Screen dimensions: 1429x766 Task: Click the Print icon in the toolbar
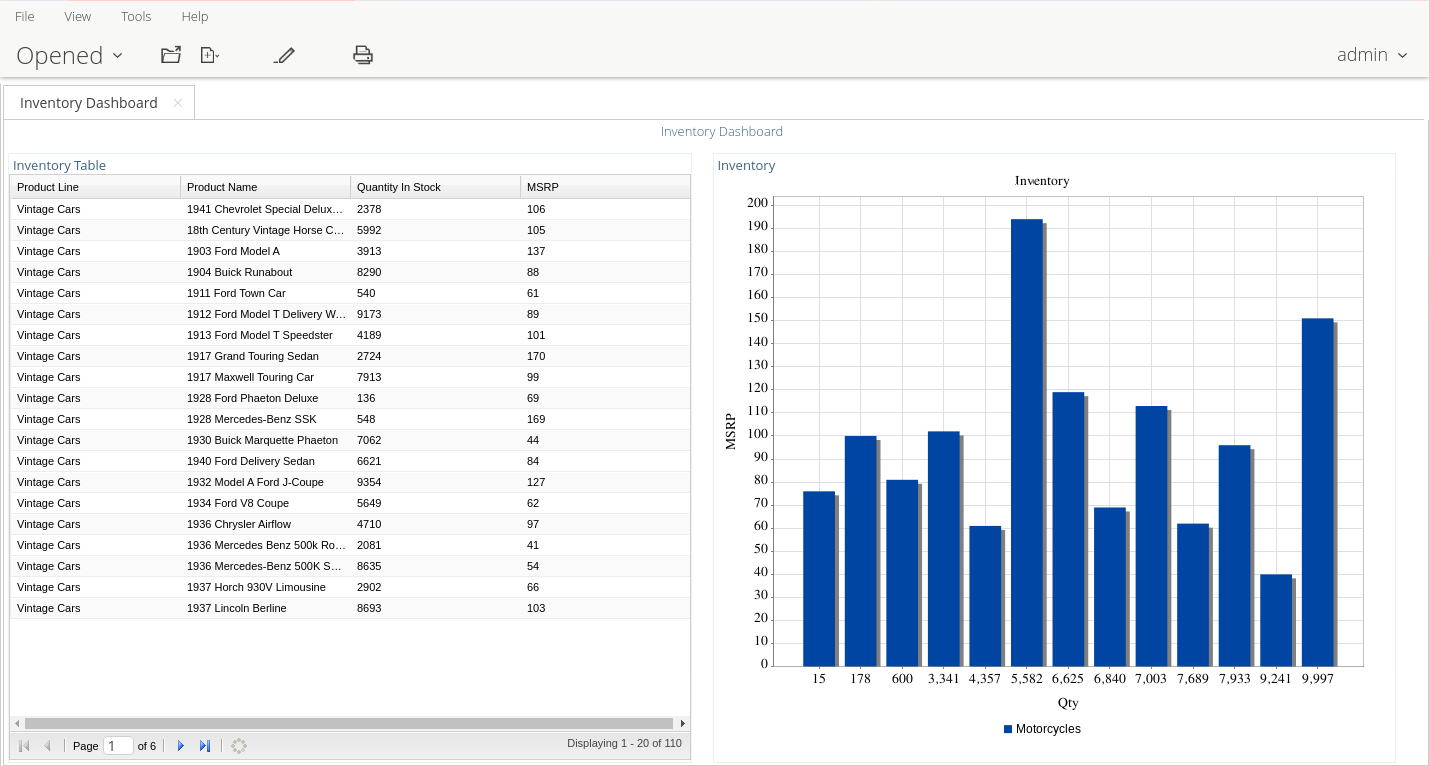(x=363, y=55)
